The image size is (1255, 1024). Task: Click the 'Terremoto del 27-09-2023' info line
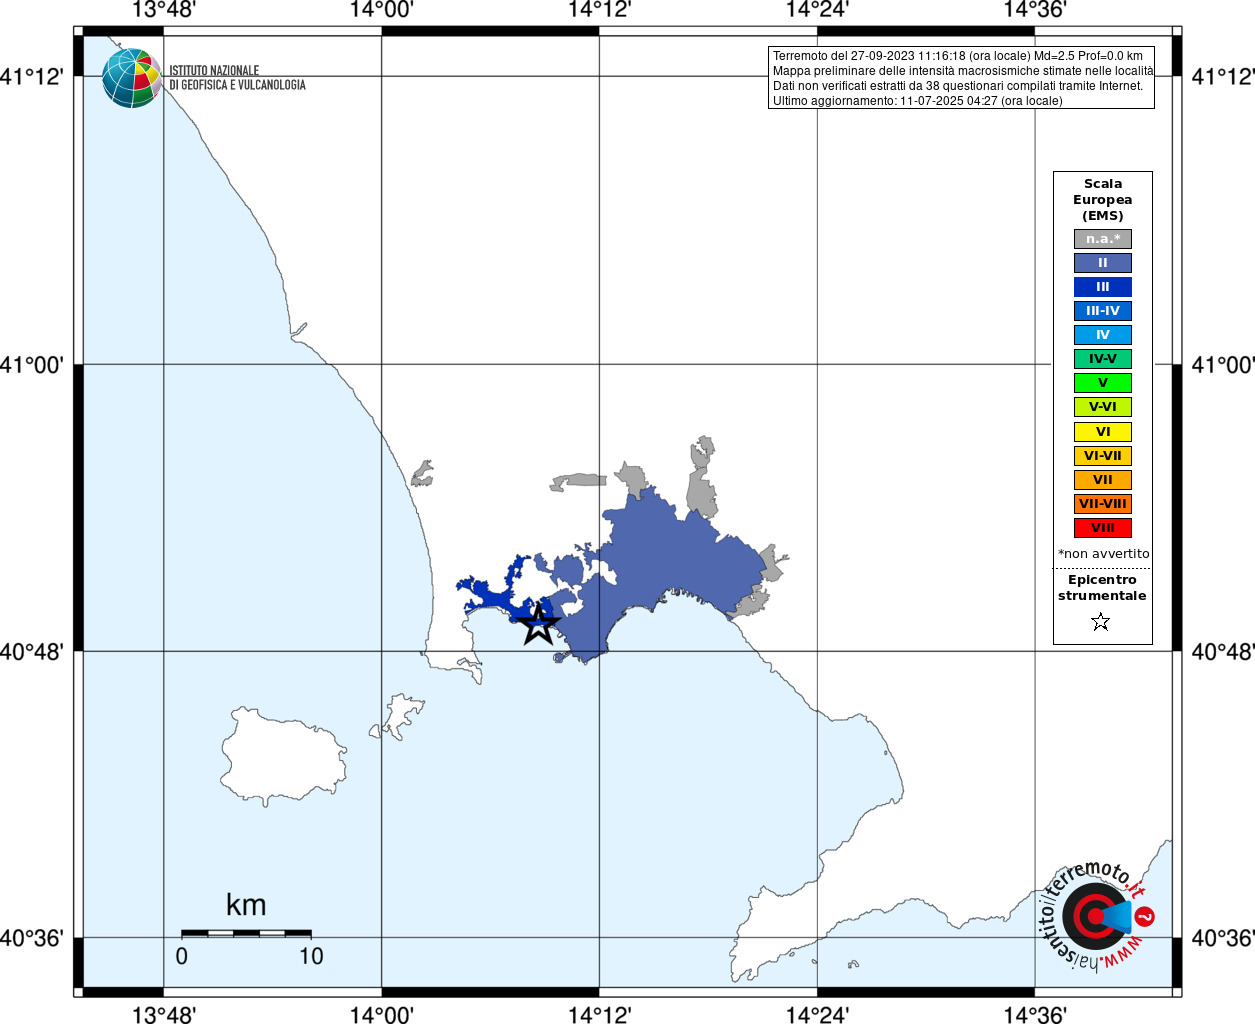pyautogui.click(x=958, y=56)
